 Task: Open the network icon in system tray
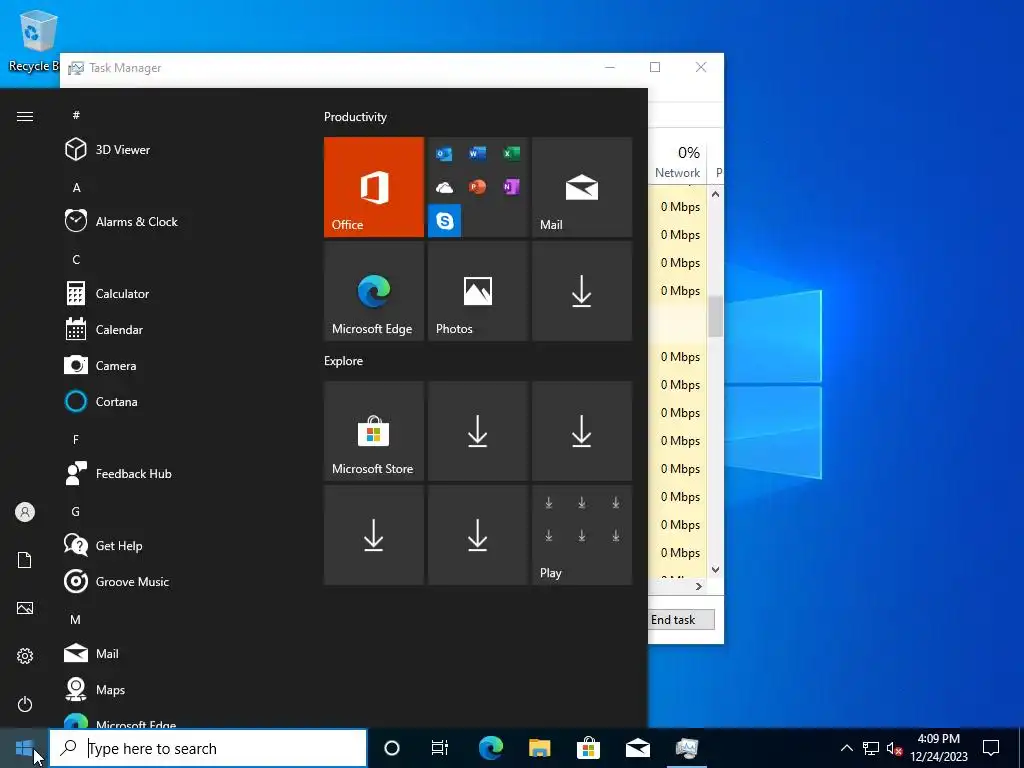click(871, 748)
